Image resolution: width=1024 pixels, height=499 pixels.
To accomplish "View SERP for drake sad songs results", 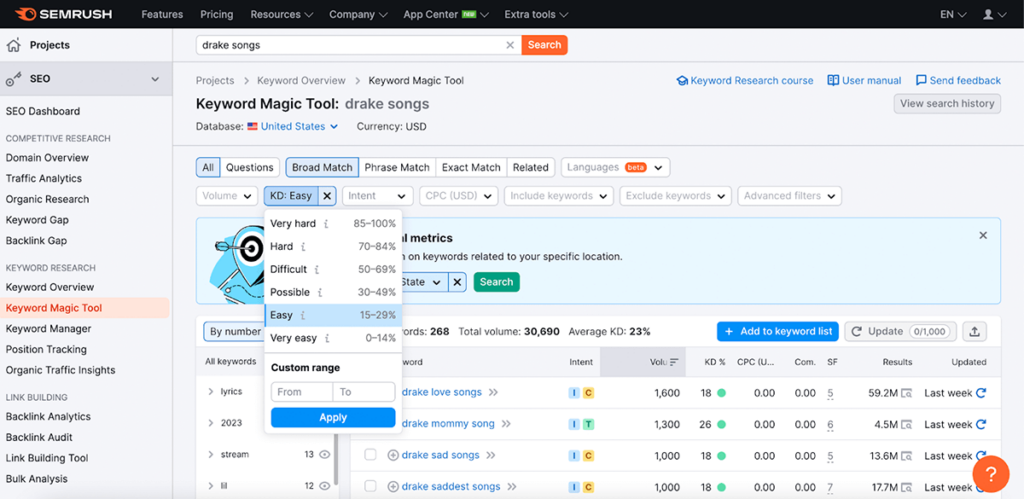I will point(906,456).
